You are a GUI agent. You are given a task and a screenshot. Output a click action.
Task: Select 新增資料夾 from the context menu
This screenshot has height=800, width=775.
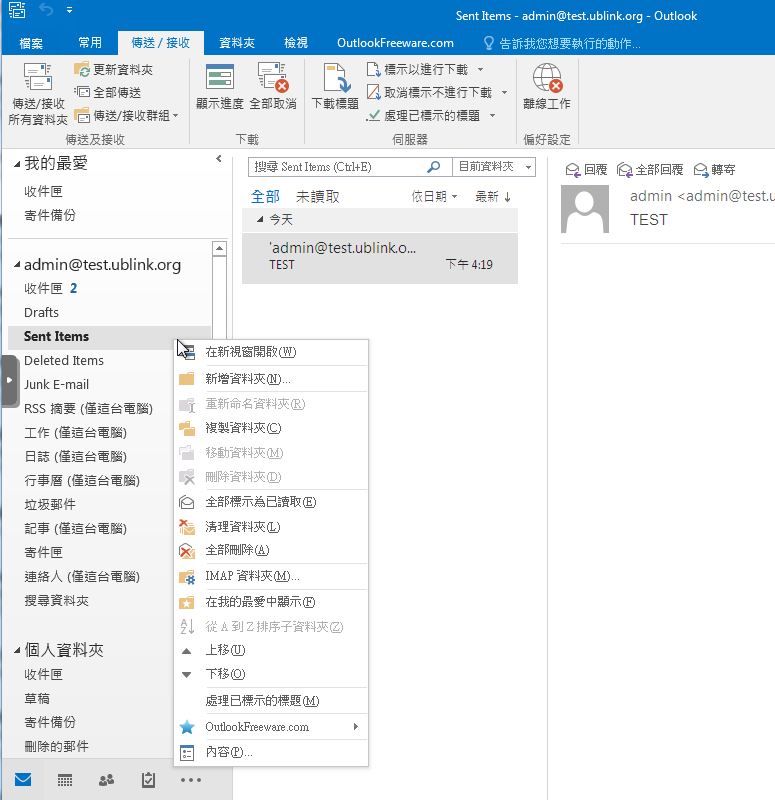[x=247, y=379]
